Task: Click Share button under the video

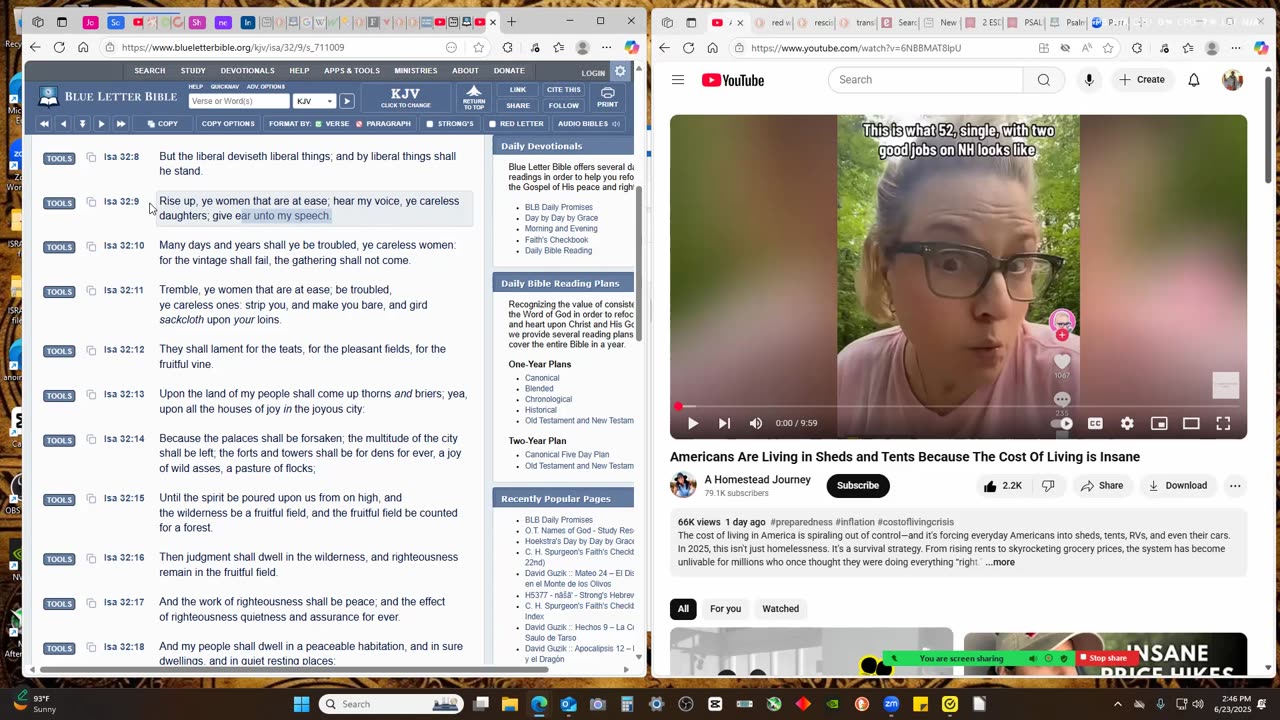Action: [x=1101, y=486]
